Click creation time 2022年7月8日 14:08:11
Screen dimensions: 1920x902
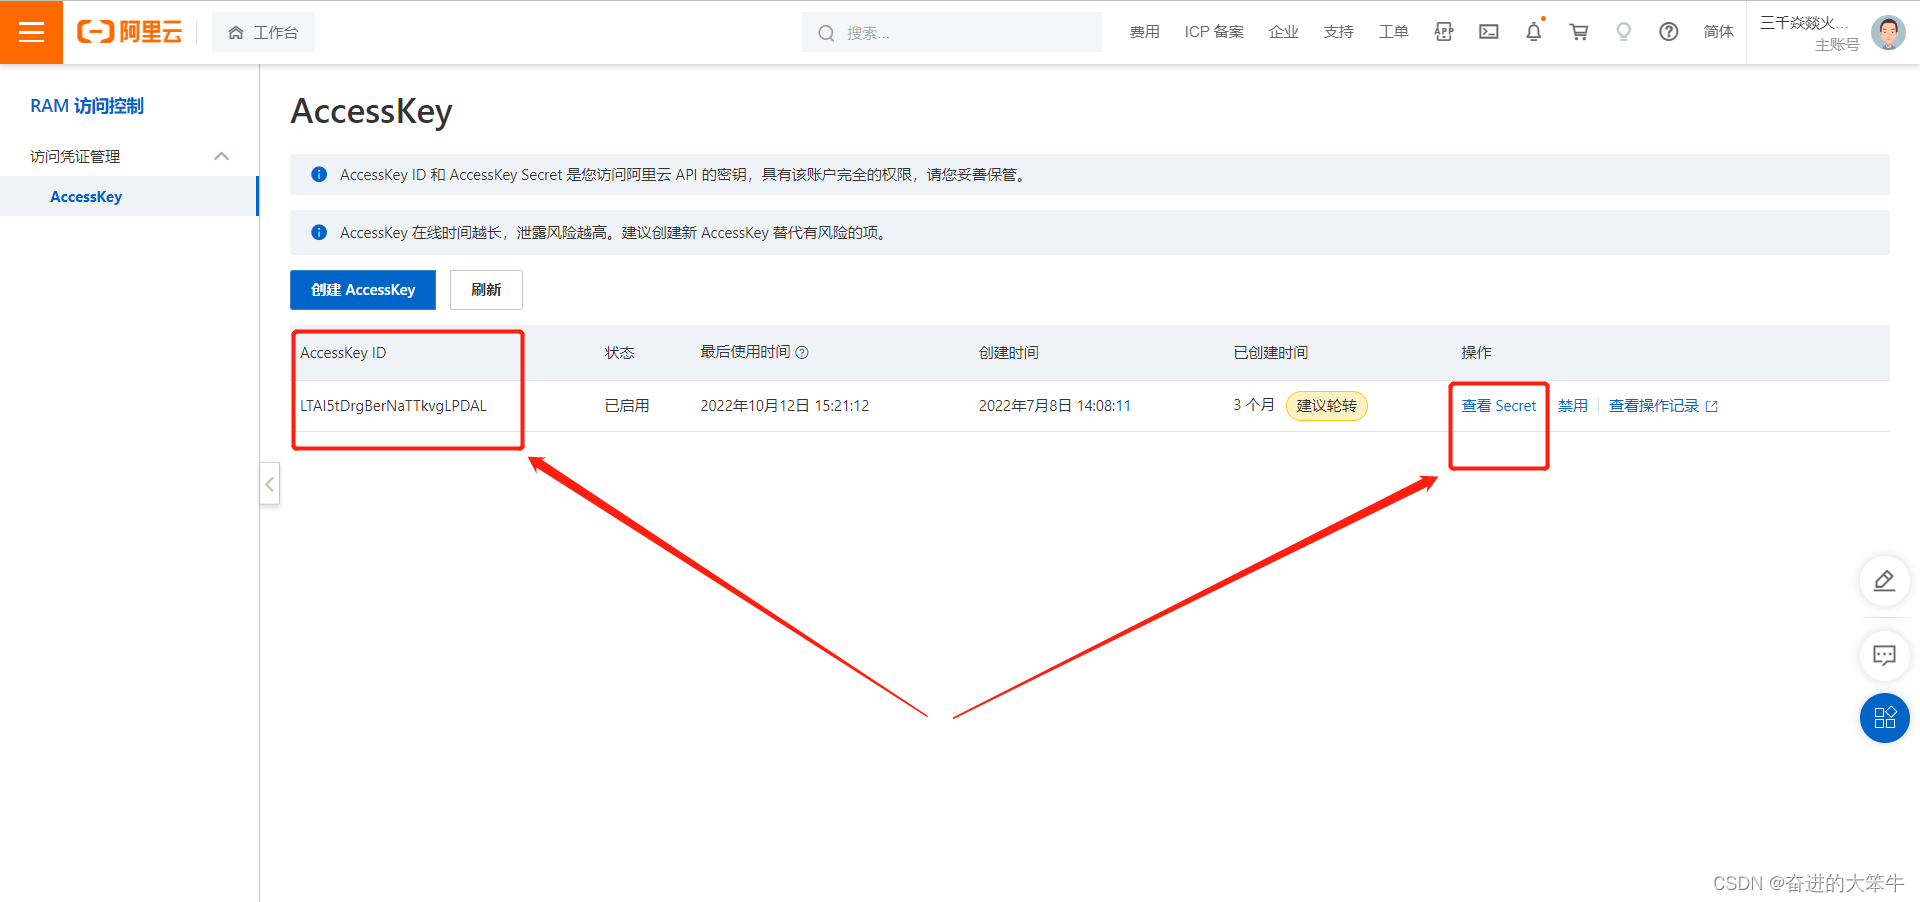pyautogui.click(x=1054, y=406)
